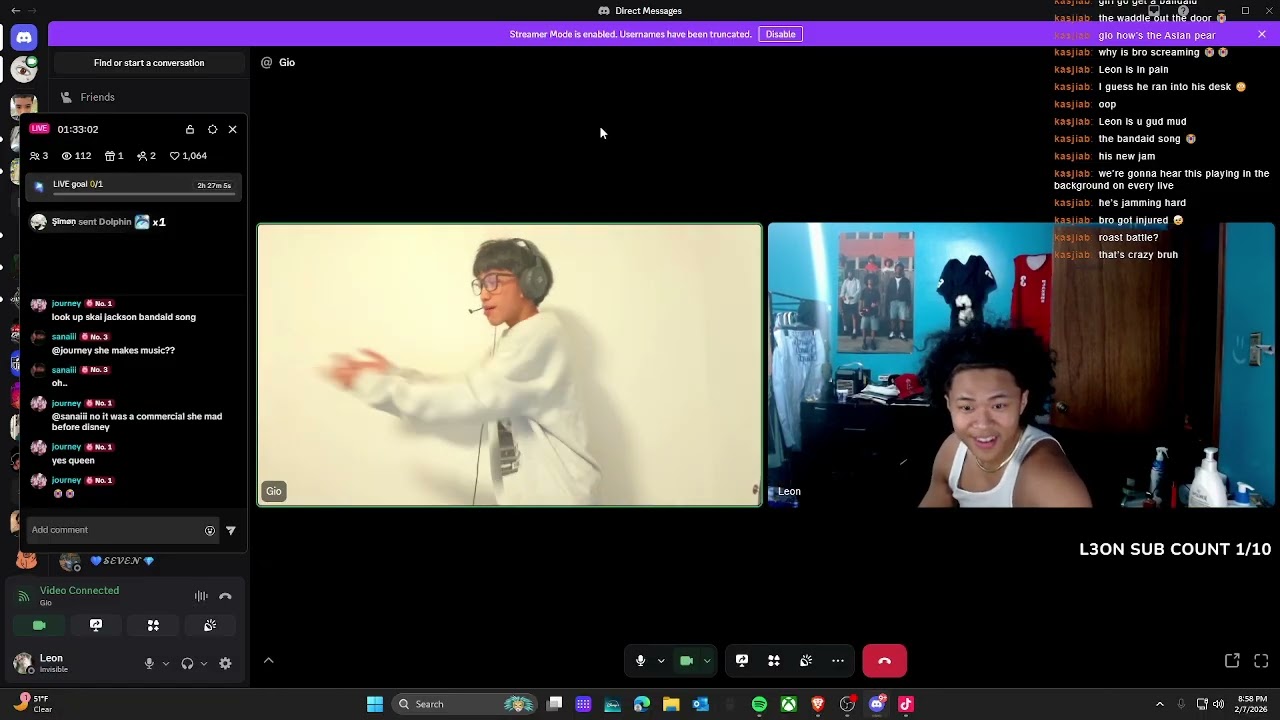Open the SEVEN direct message entry
Viewport: 1280px width, 720px height.
point(120,561)
